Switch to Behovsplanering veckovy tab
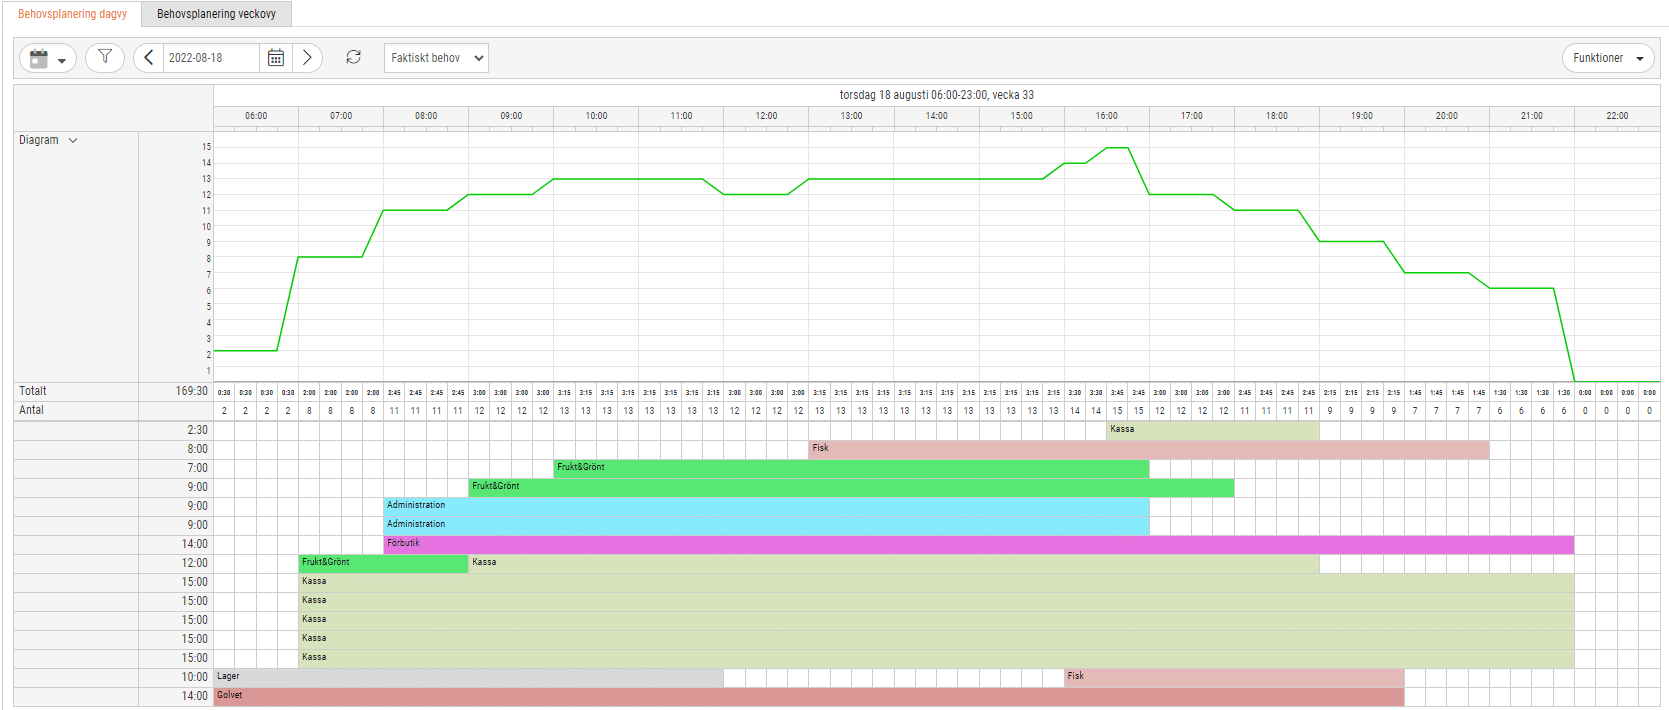The image size is (1669, 710). 216,14
